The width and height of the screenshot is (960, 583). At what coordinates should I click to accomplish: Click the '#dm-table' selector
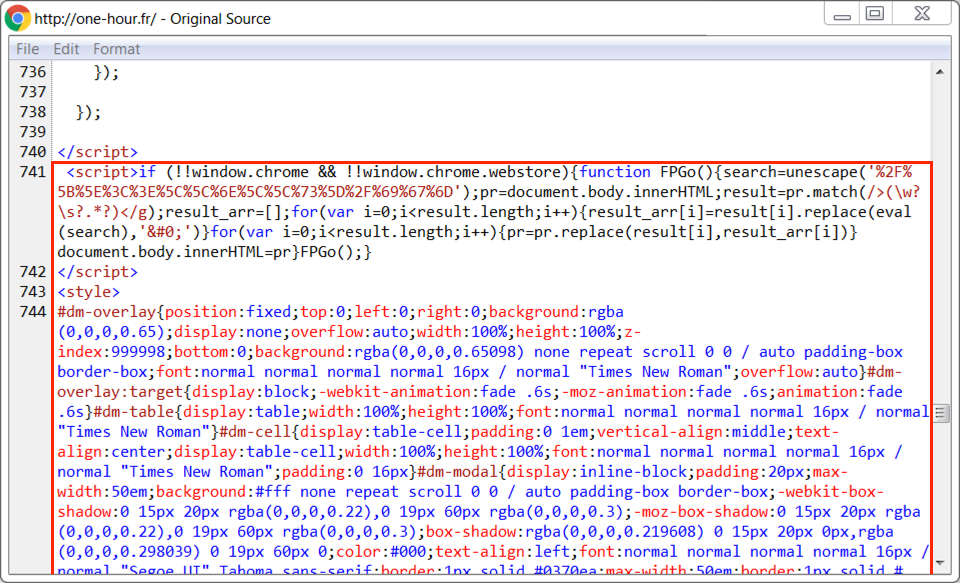134,412
